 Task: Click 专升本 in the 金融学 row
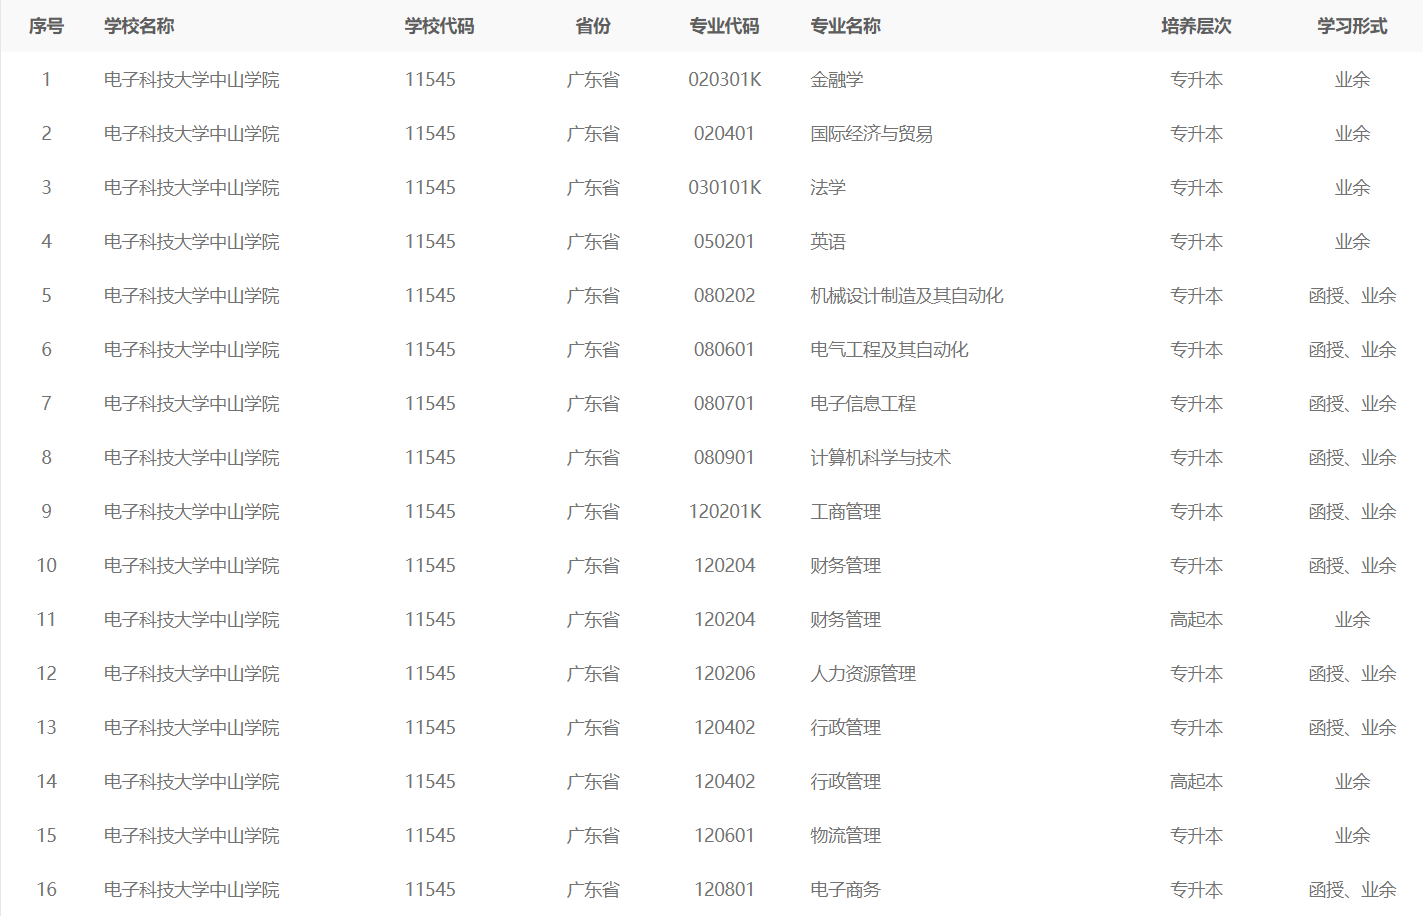click(1196, 80)
